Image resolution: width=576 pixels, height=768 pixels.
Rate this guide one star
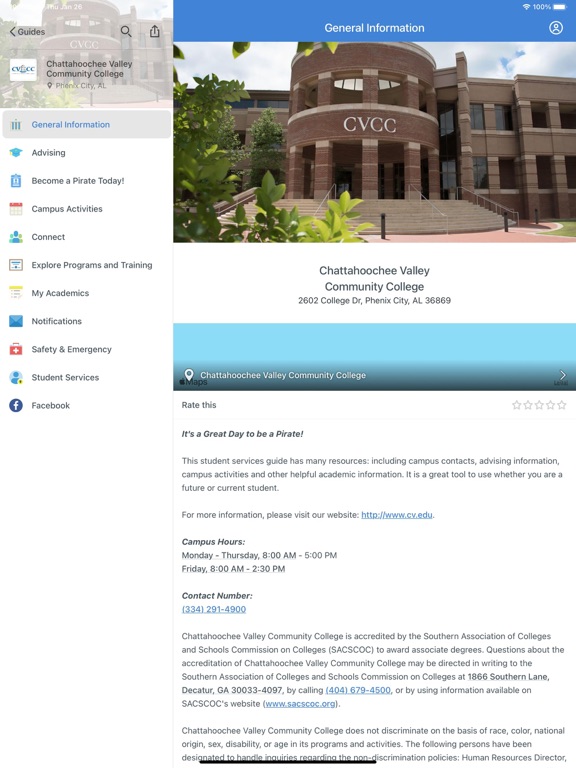516,405
